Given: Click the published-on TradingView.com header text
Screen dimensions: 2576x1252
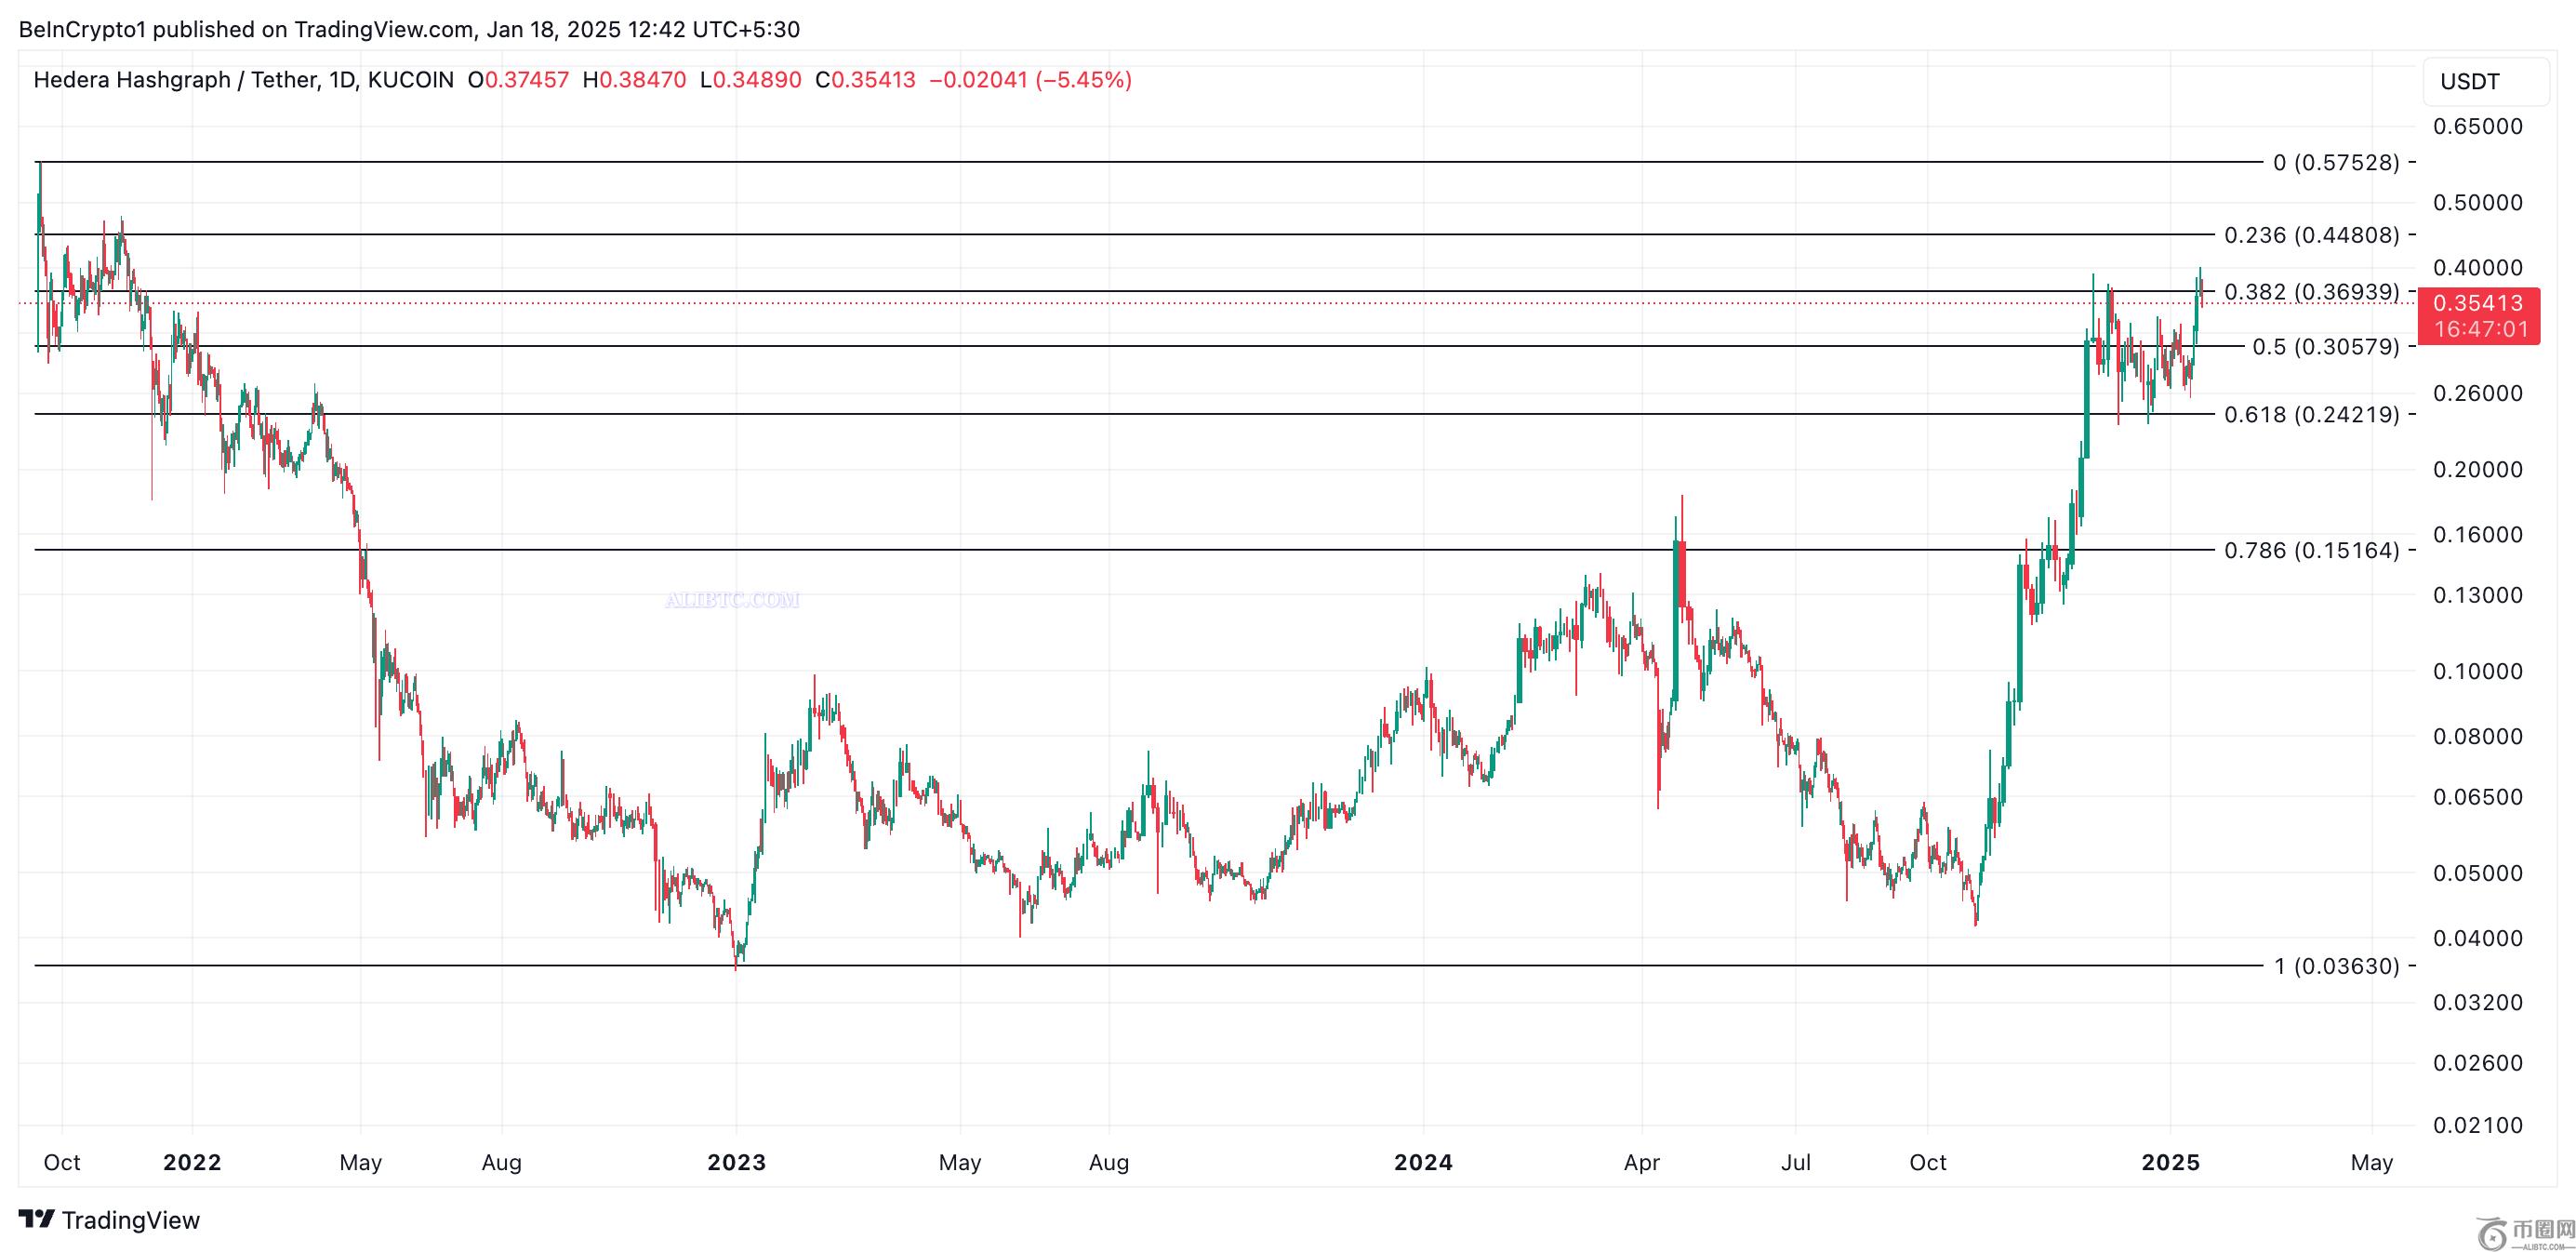Looking at the screenshot, I should [409, 30].
